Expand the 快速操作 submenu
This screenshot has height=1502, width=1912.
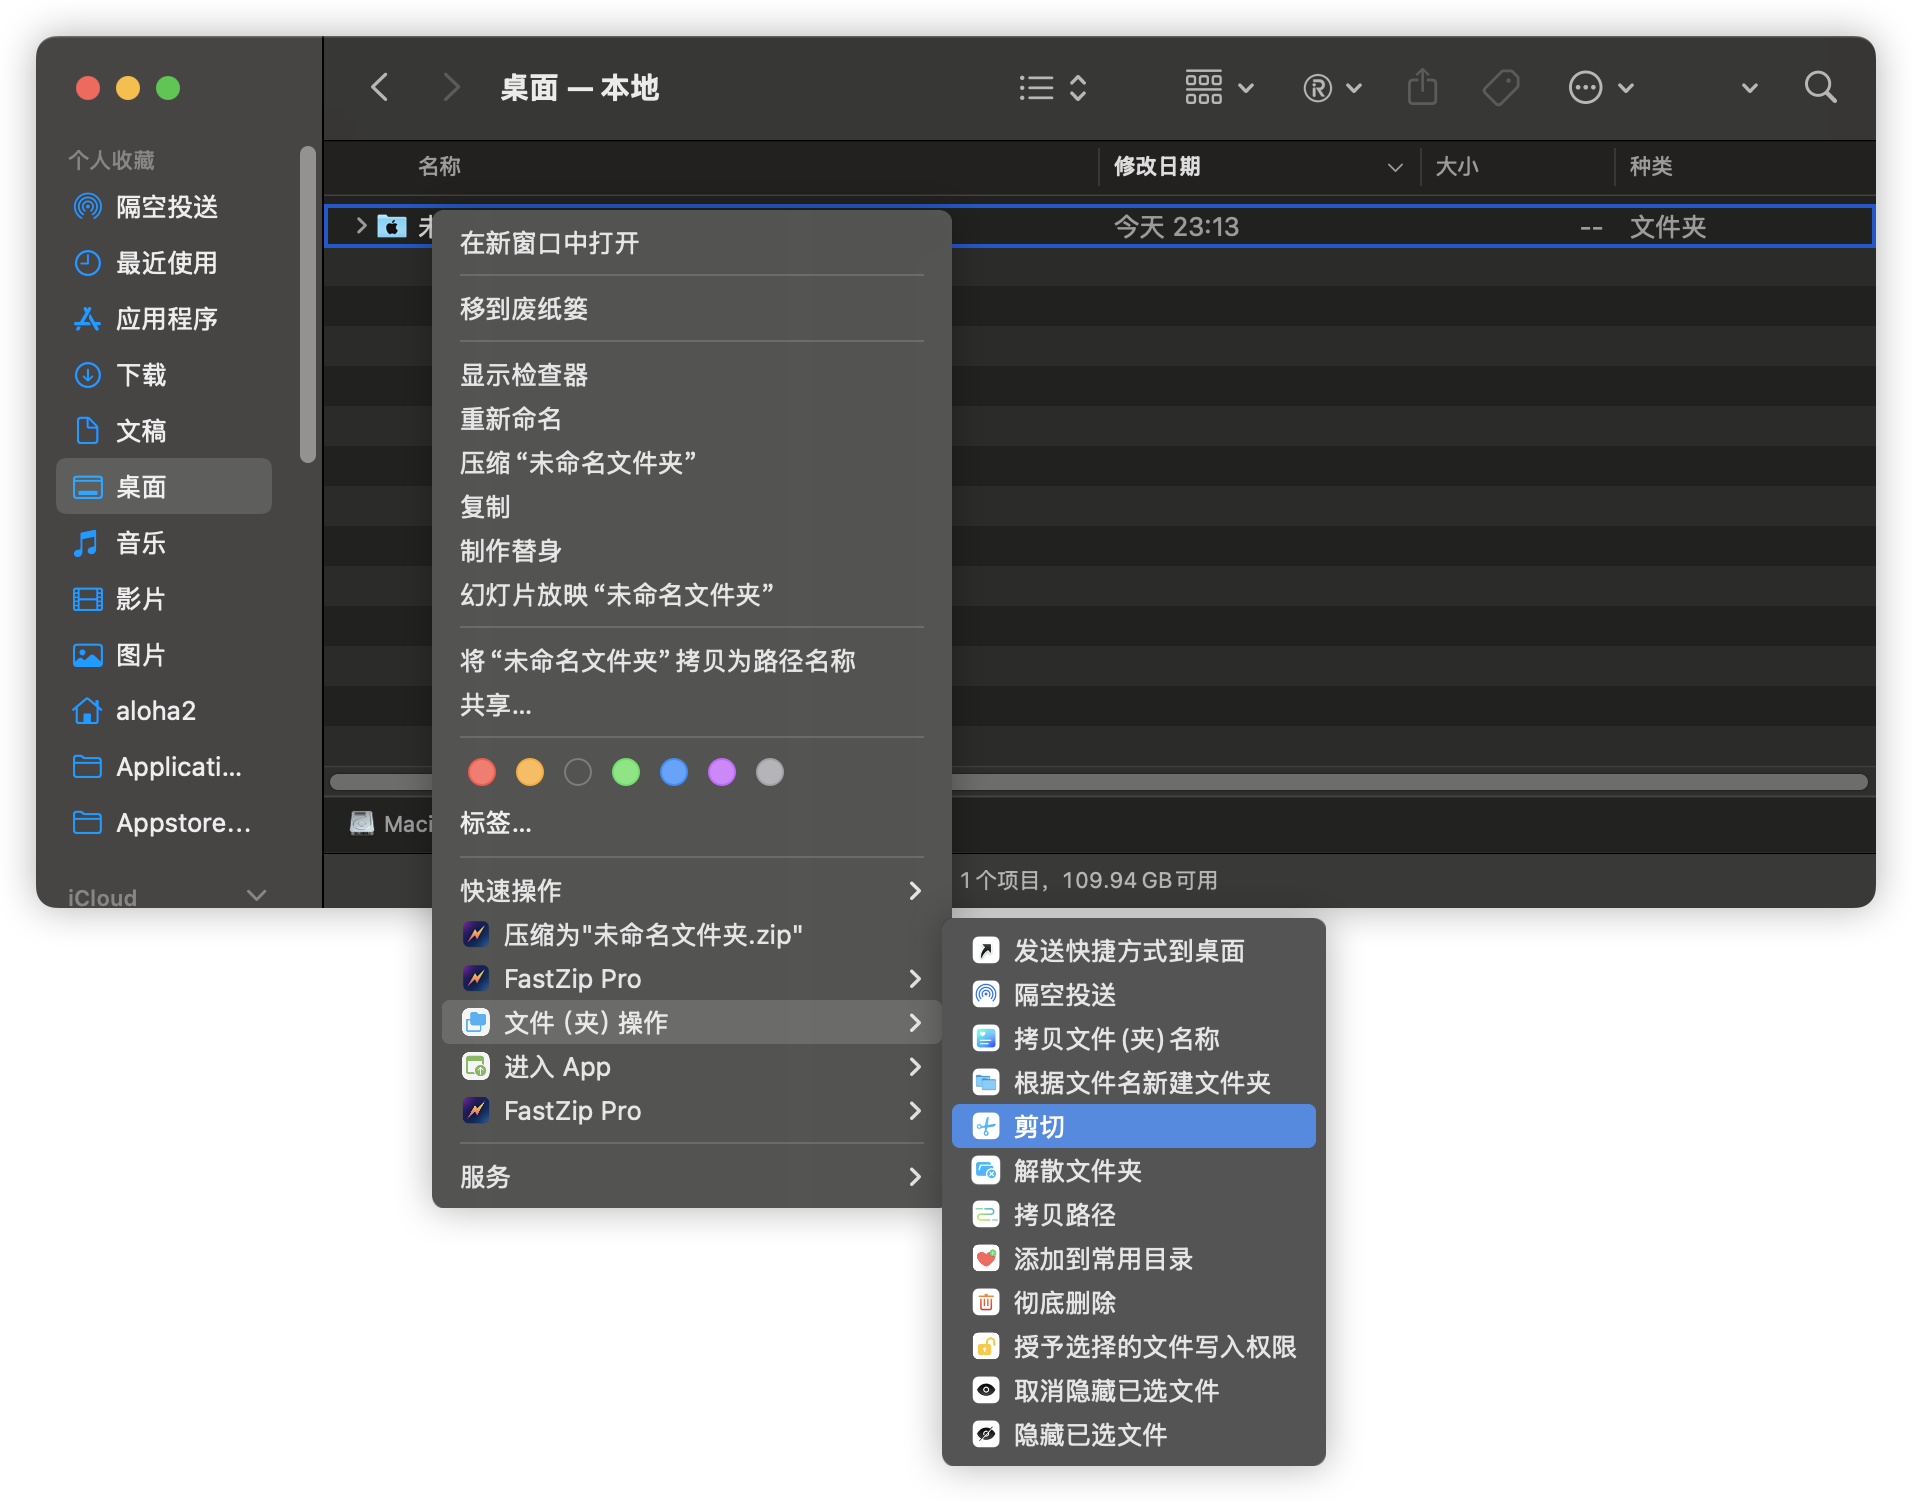pos(690,891)
